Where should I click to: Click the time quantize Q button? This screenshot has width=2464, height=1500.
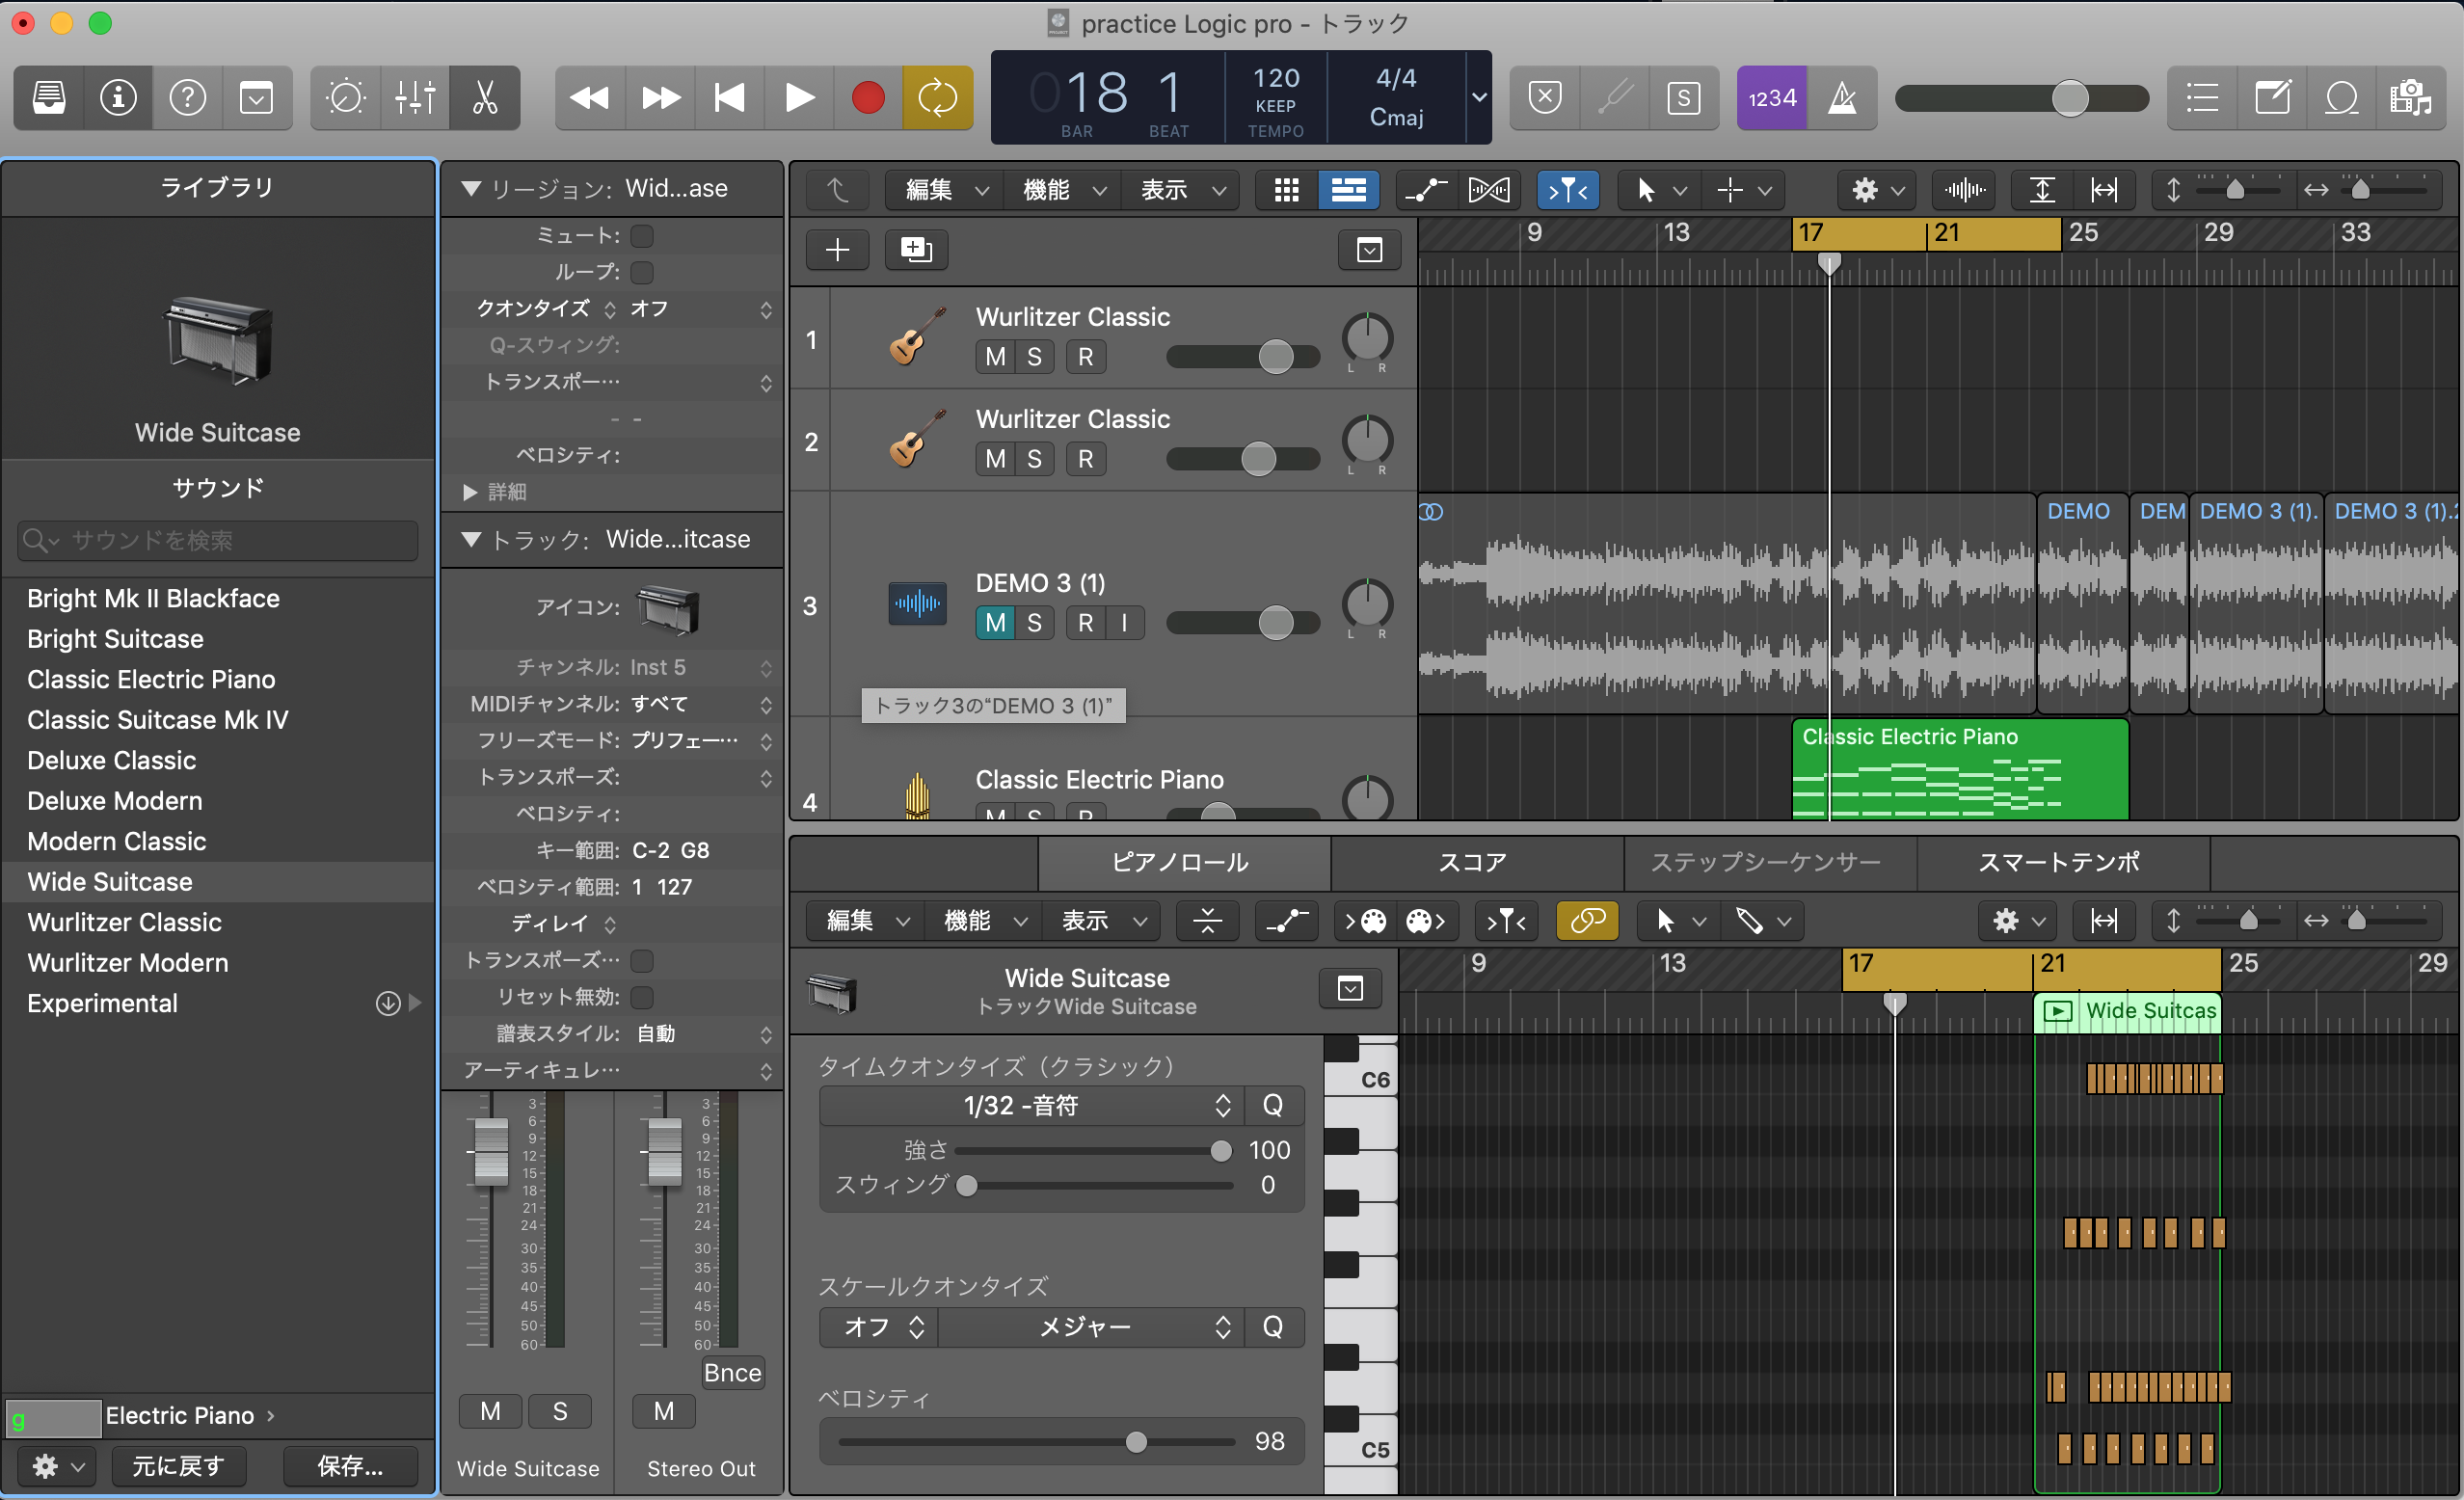tap(1273, 1105)
